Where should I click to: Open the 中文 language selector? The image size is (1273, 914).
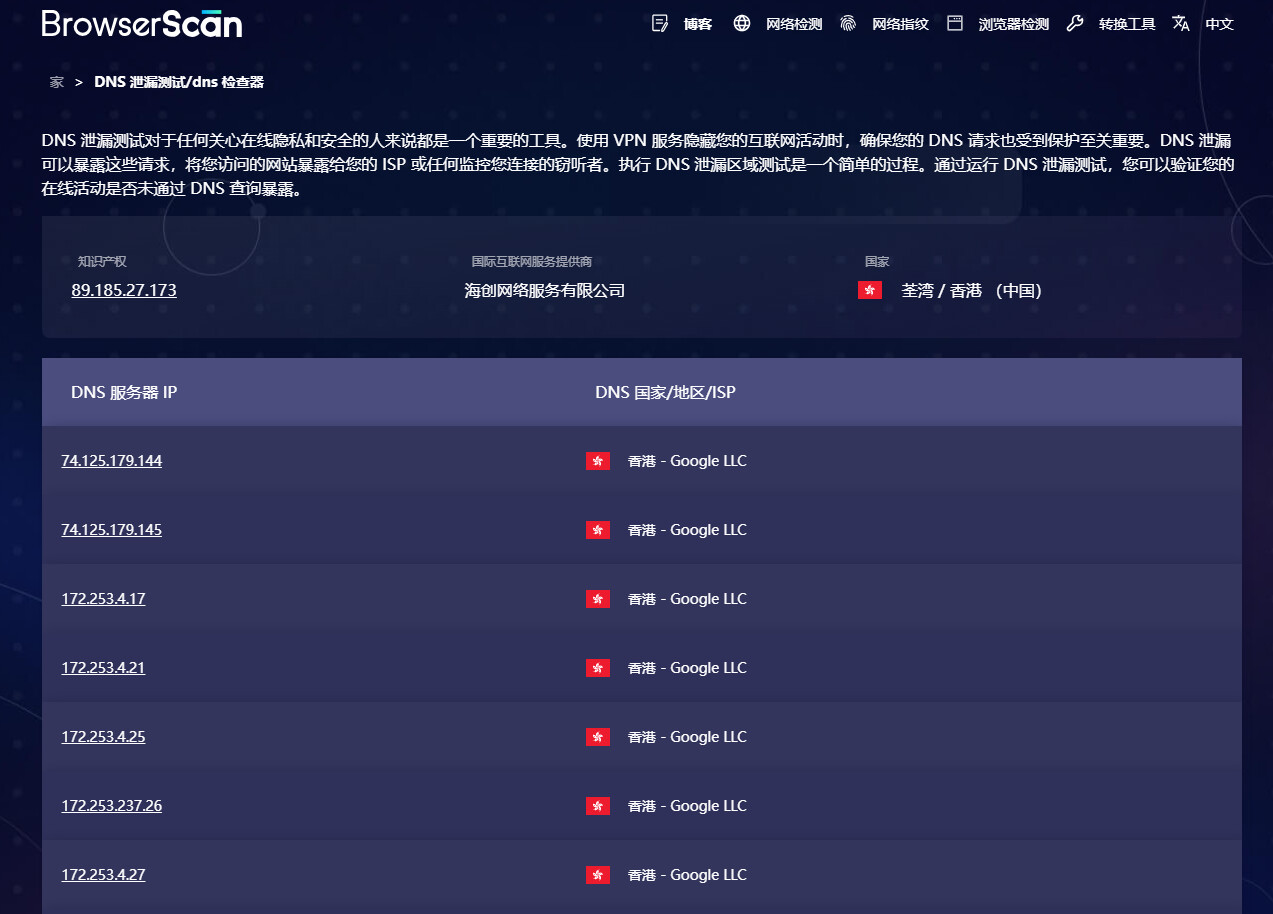click(1220, 24)
